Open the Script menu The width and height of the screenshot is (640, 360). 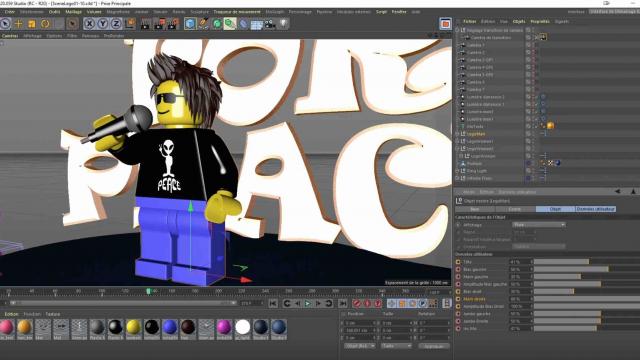tap(381, 12)
